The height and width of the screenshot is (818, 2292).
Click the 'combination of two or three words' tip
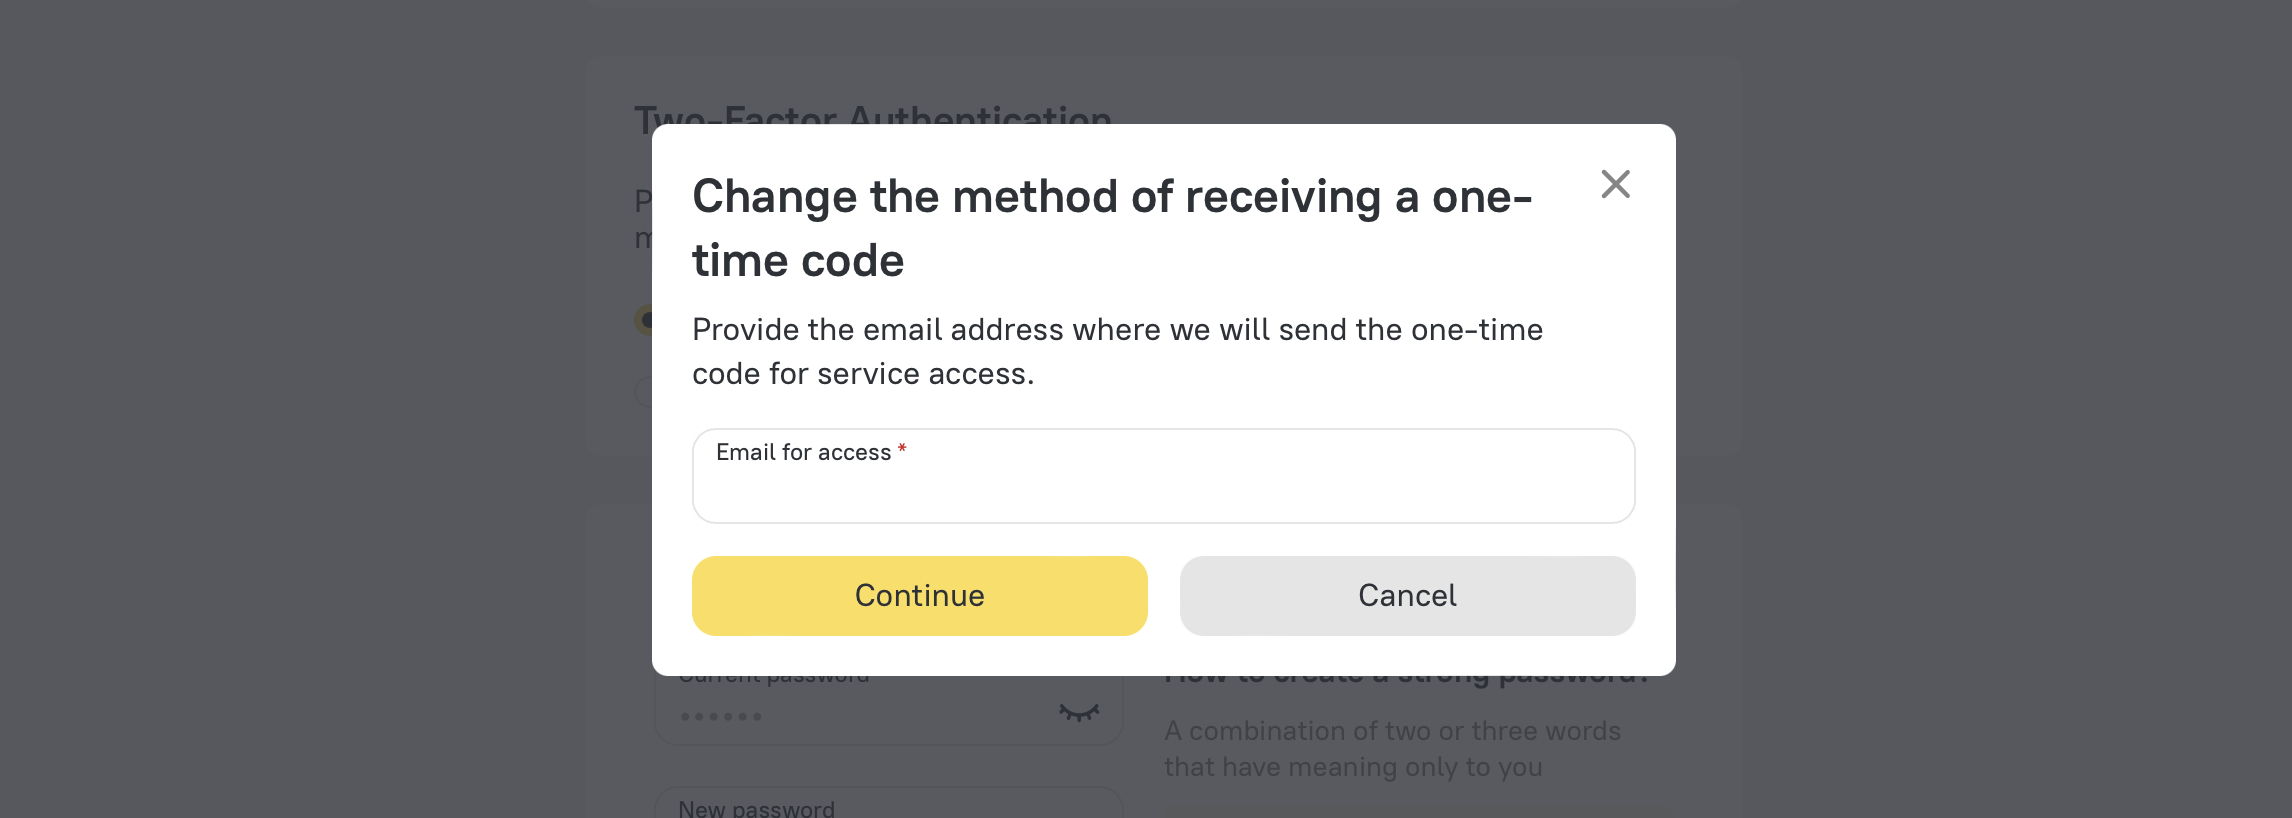[1392, 731]
